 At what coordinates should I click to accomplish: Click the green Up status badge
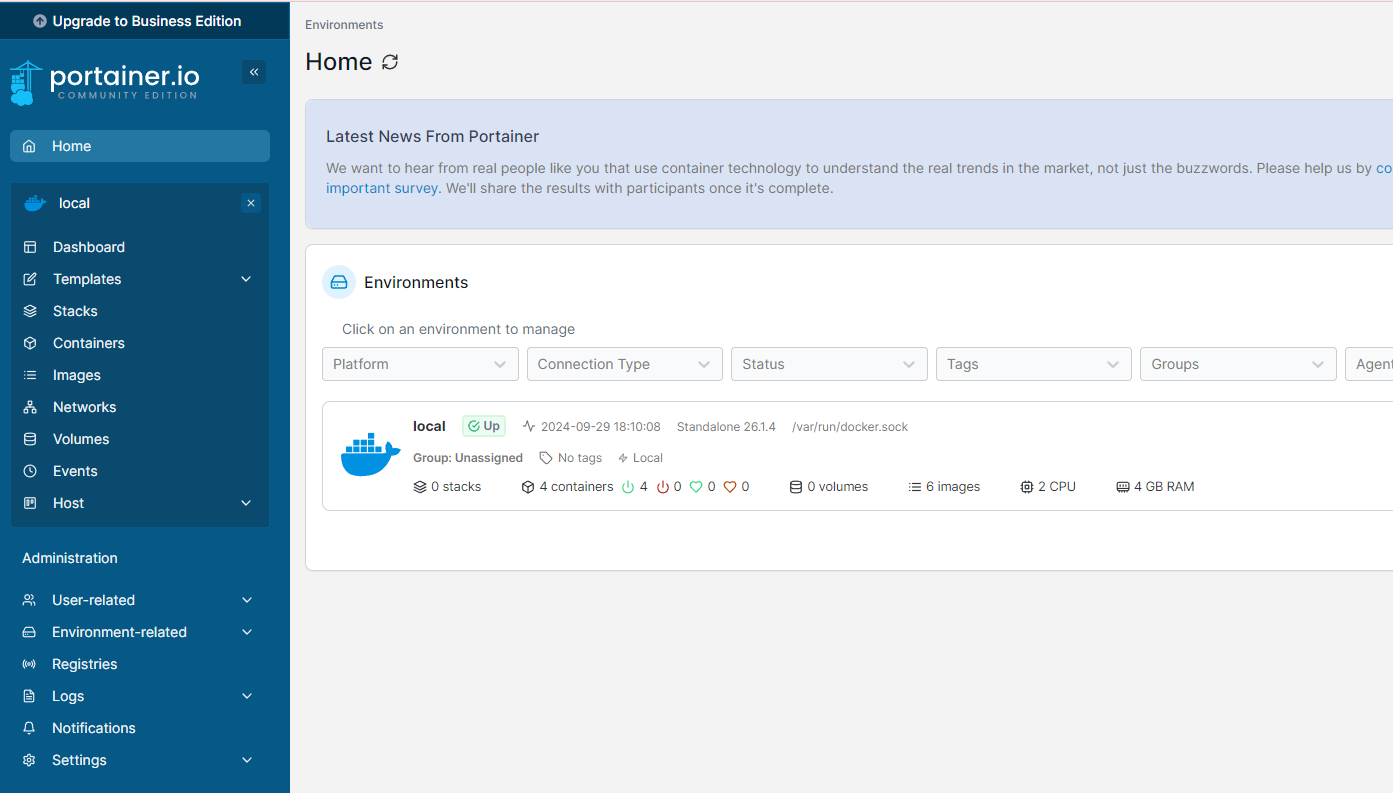click(x=484, y=426)
